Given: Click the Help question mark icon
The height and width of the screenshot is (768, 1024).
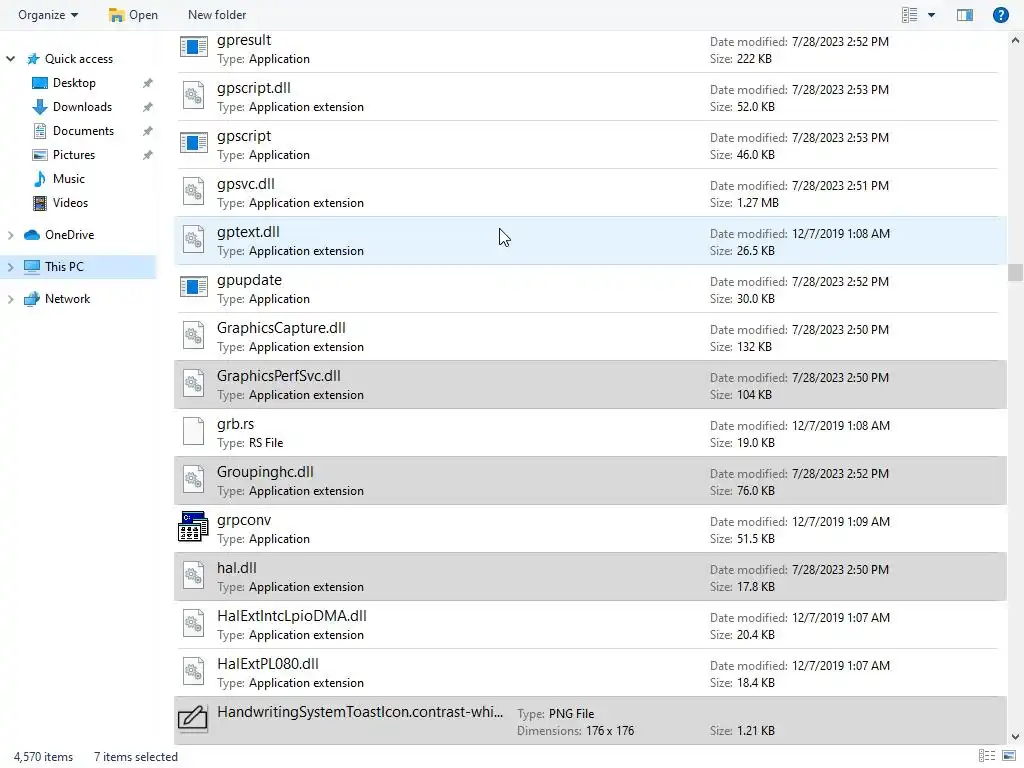Looking at the screenshot, I should pos(1000,15).
